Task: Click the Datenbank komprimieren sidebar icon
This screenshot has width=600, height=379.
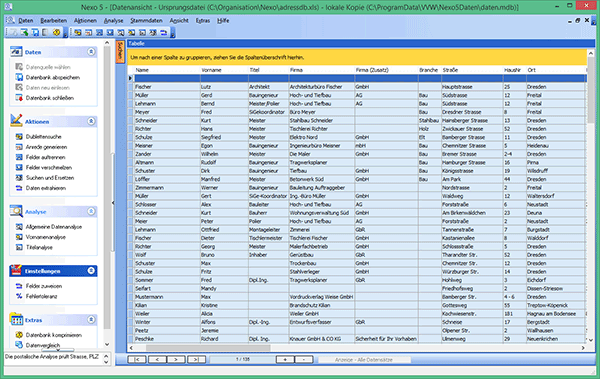Action: 19,335
